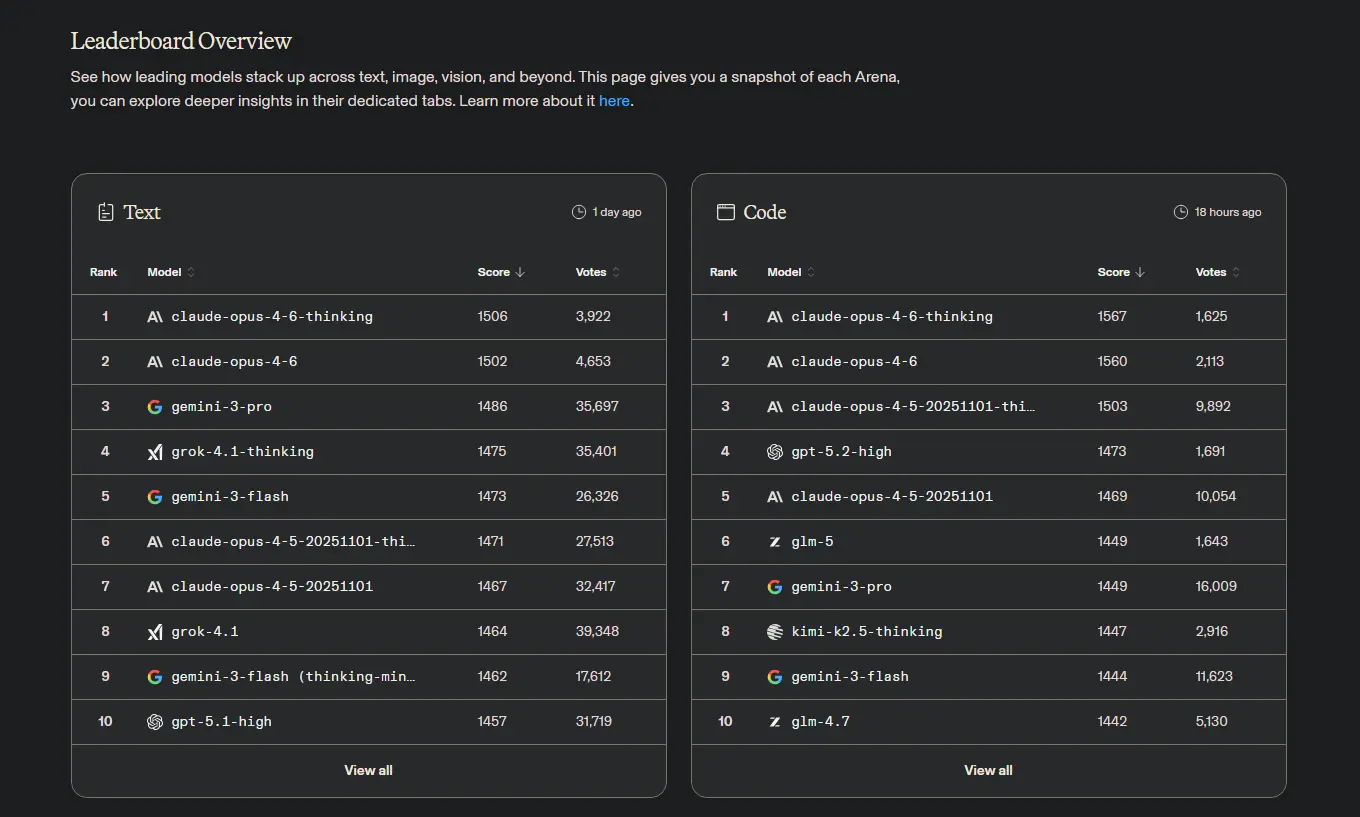Viewport: 1360px width, 817px height.
Task: Sort Code table by Votes column
Action: [x=1218, y=272]
